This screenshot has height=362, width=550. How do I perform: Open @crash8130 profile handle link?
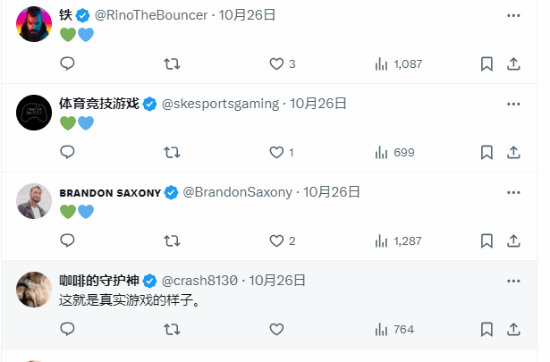click(x=200, y=281)
